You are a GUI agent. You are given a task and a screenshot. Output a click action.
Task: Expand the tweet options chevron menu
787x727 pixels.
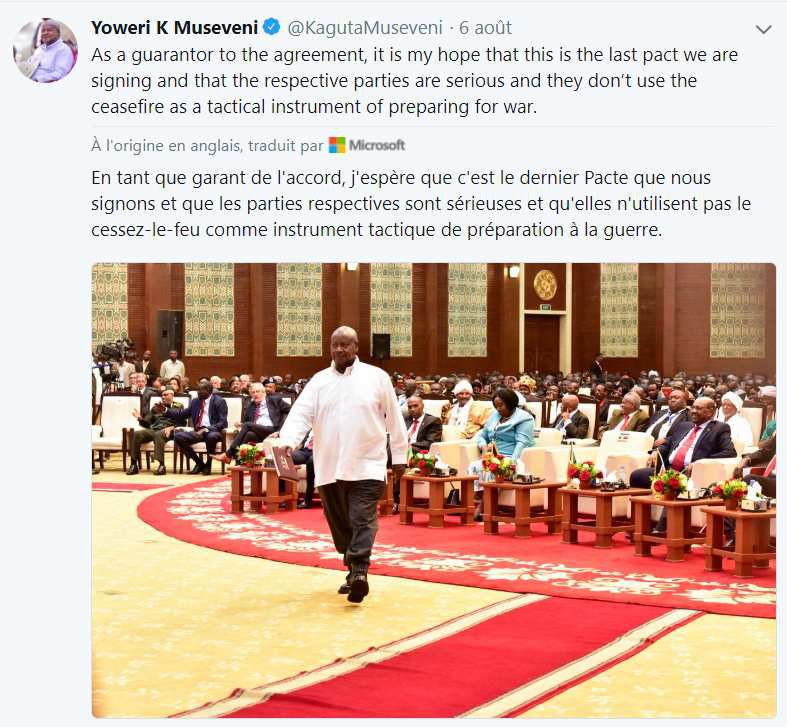[x=763, y=30]
